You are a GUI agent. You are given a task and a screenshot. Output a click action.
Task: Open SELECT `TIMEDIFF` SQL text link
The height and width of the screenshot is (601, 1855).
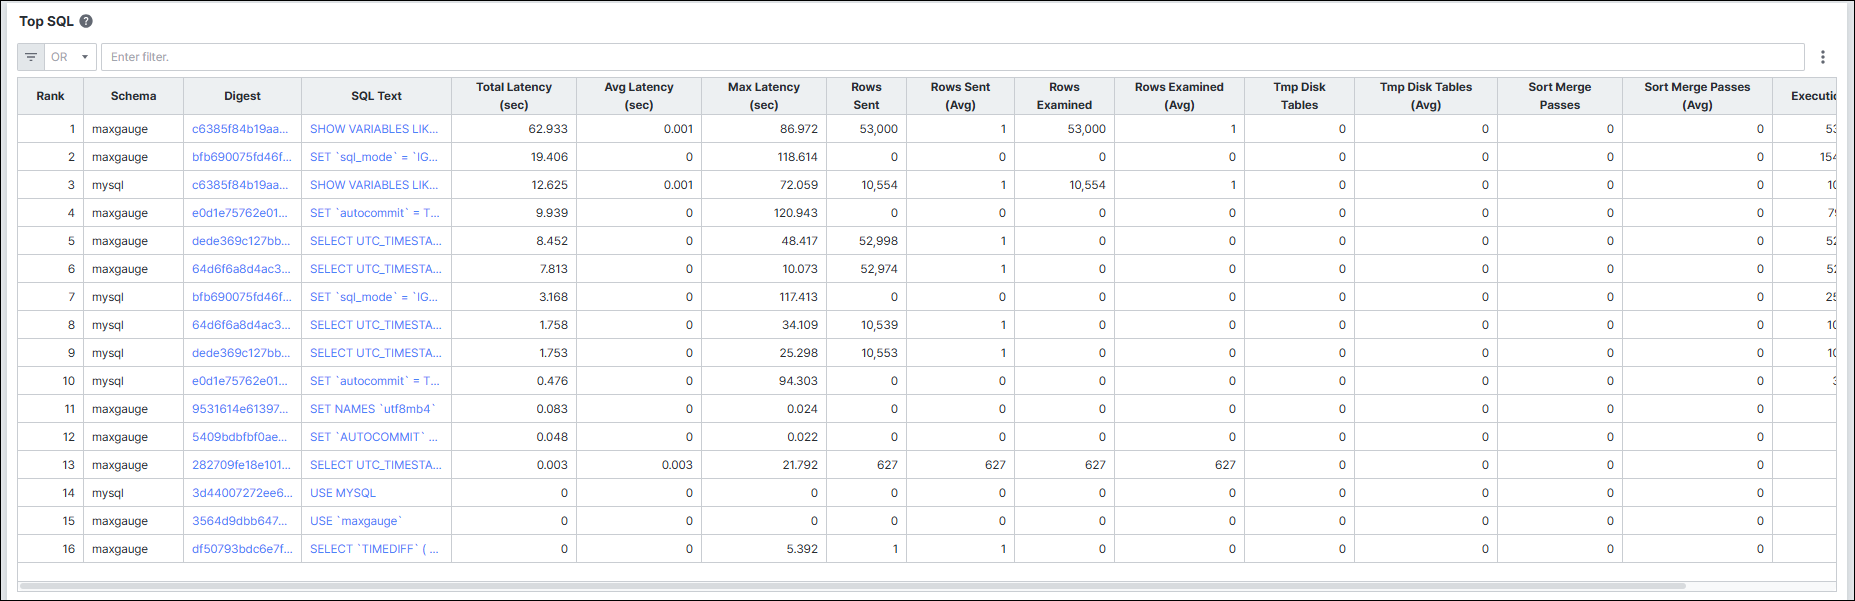(x=374, y=549)
